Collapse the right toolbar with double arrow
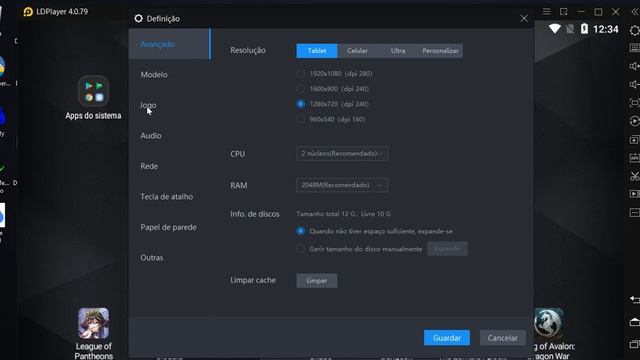 click(635, 12)
